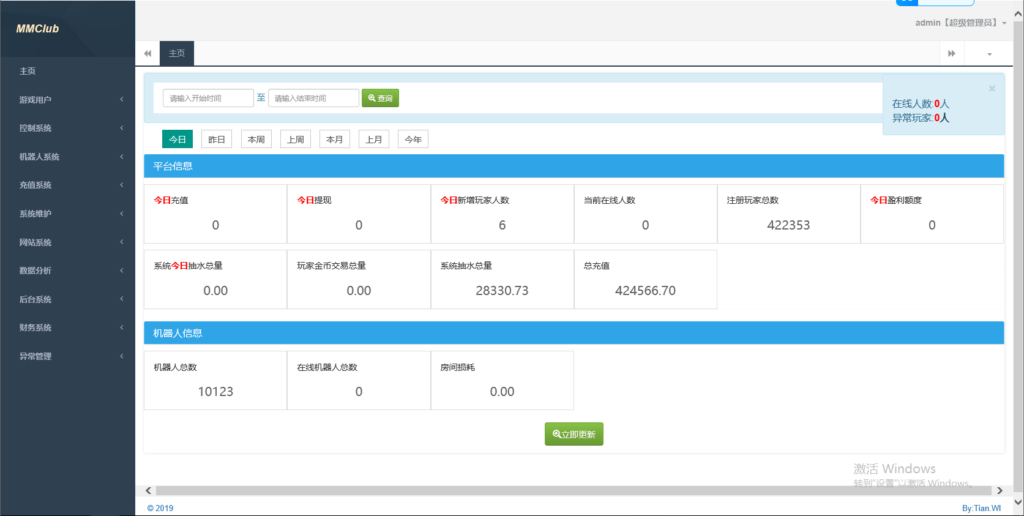Click the tab scroll-right double arrow icon
Viewport: 1024px width, 516px height.
click(951, 53)
